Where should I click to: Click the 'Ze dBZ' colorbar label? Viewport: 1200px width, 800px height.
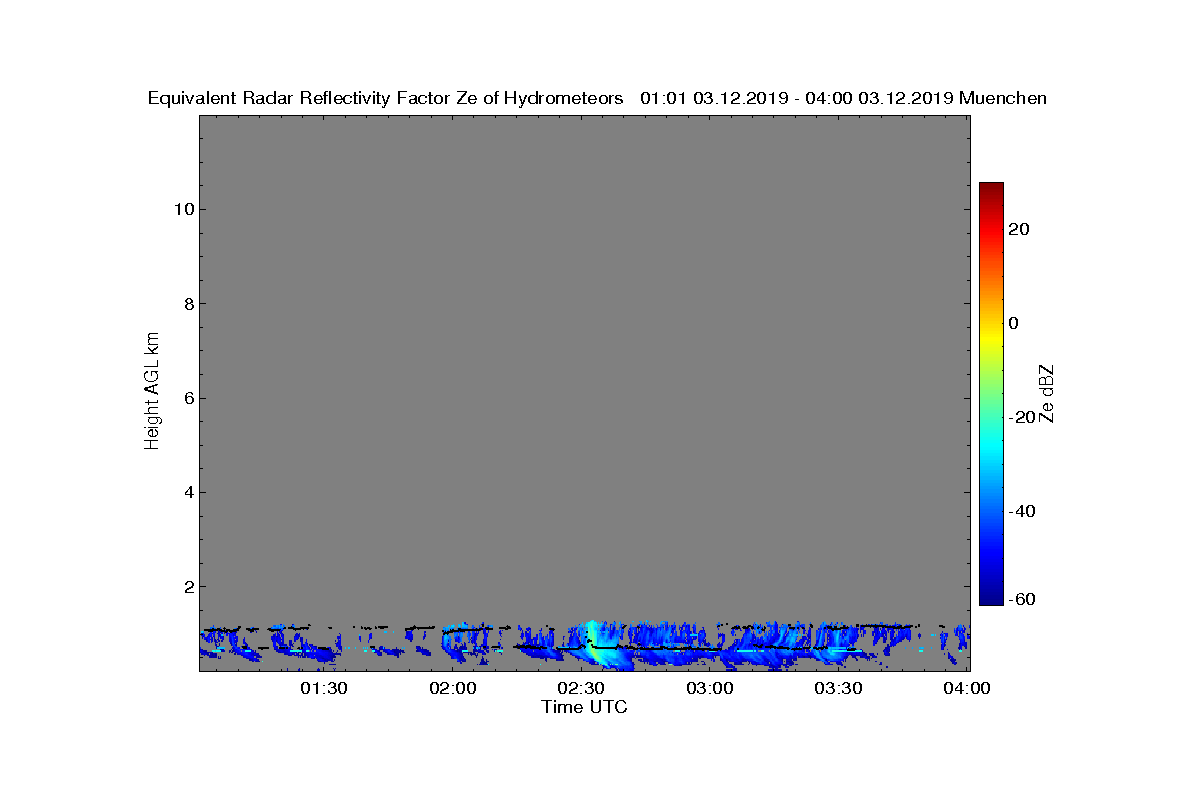tap(1047, 393)
